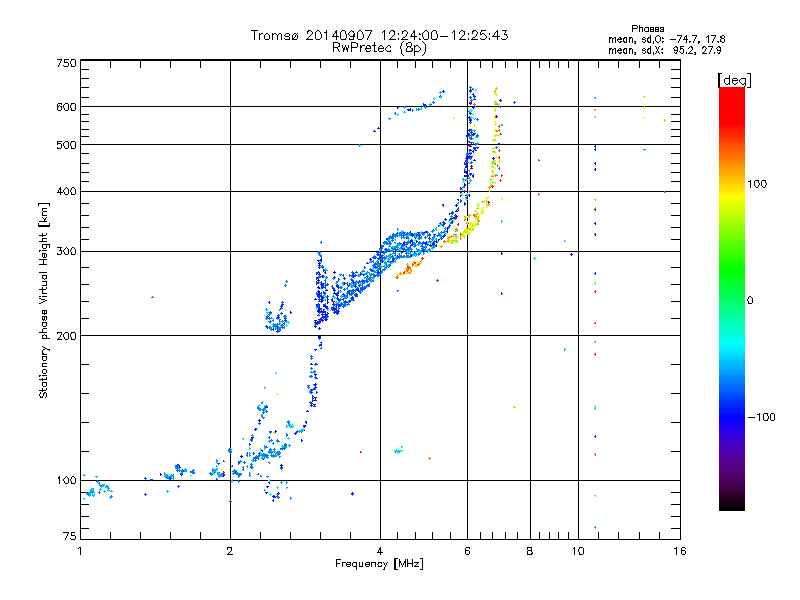Click the 'mean, sd,O: -74.7, 17.8' statistics line

pyautogui.click(x=666, y=39)
